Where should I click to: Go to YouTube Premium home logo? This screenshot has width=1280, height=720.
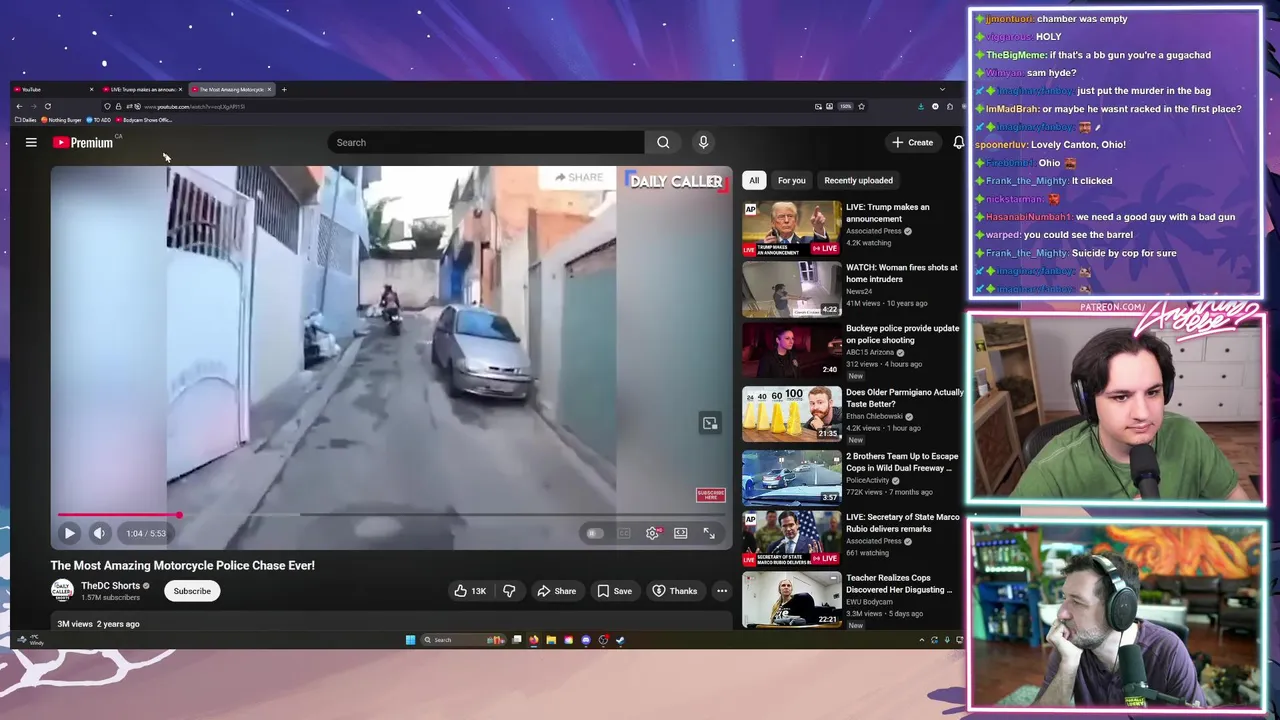[x=83, y=142]
